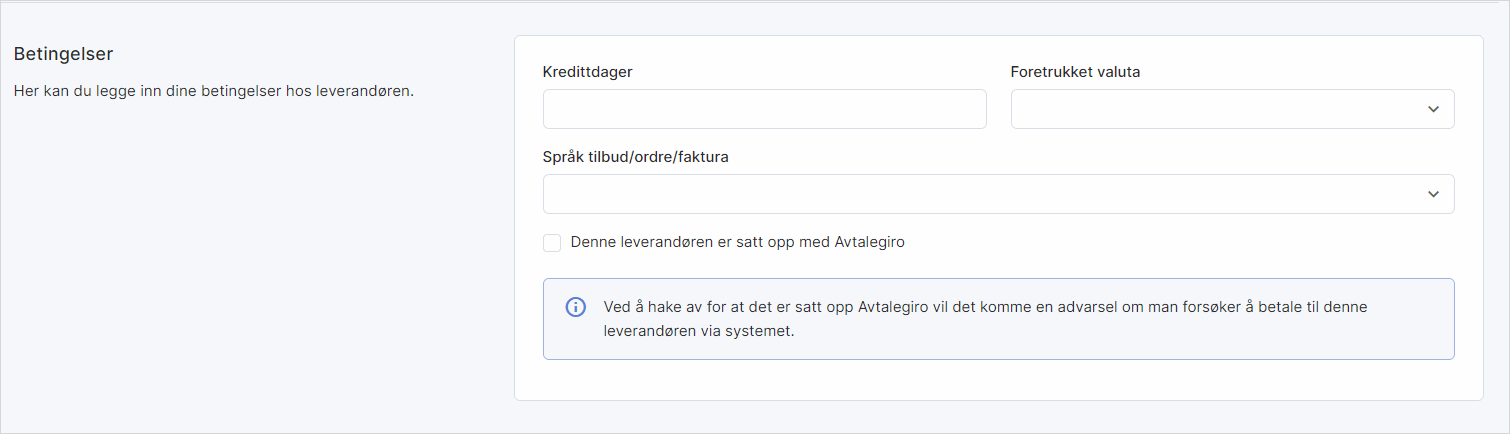
Task: Click the Språk tilbud/ordre/faktura field label
Action: coord(636,157)
